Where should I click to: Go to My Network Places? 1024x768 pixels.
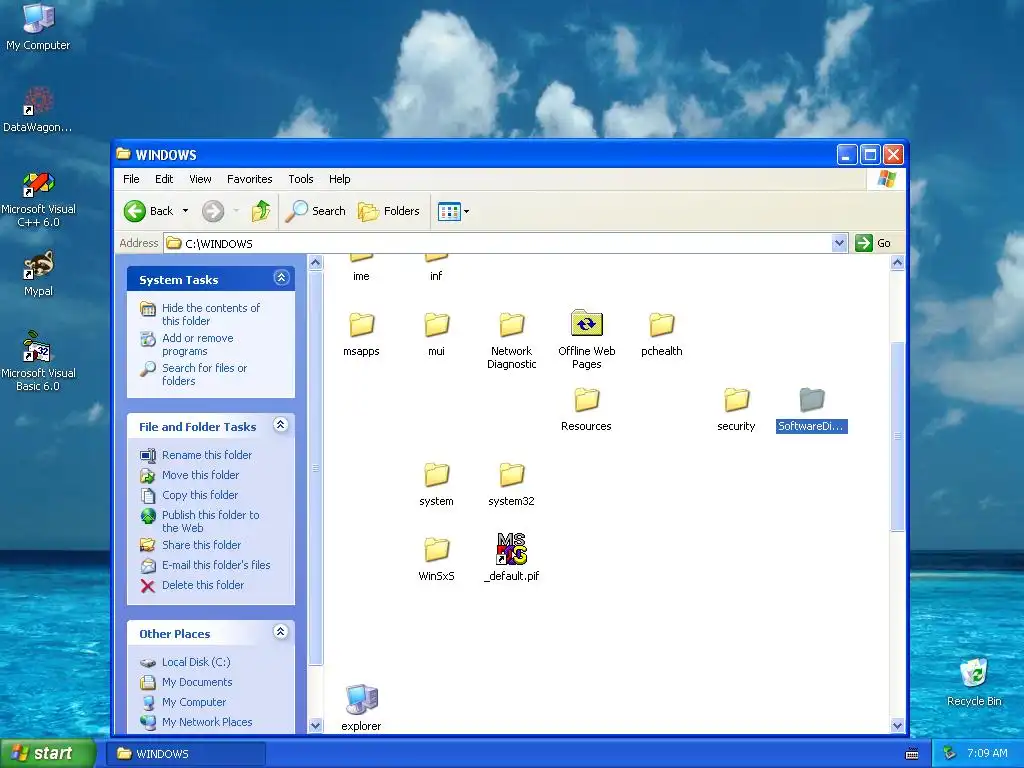pyautogui.click(x=196, y=722)
